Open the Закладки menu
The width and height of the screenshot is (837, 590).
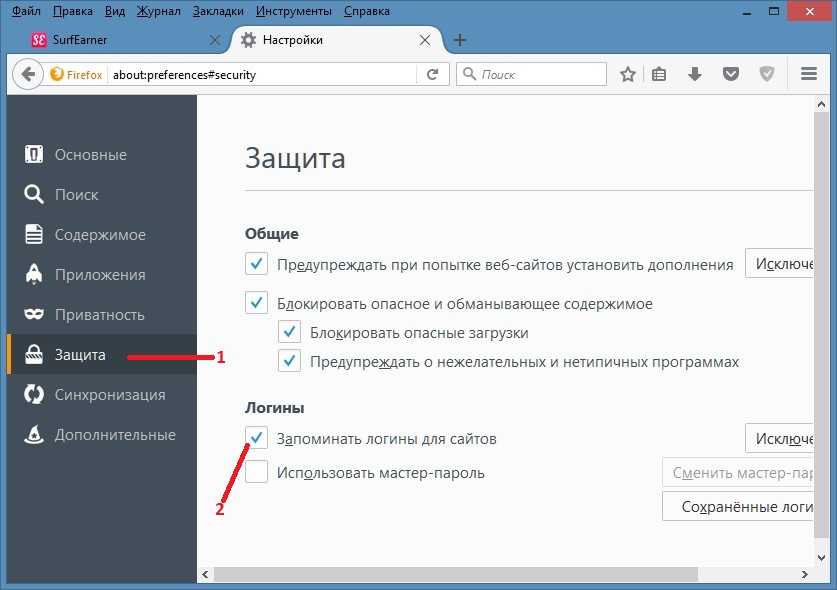tap(218, 11)
